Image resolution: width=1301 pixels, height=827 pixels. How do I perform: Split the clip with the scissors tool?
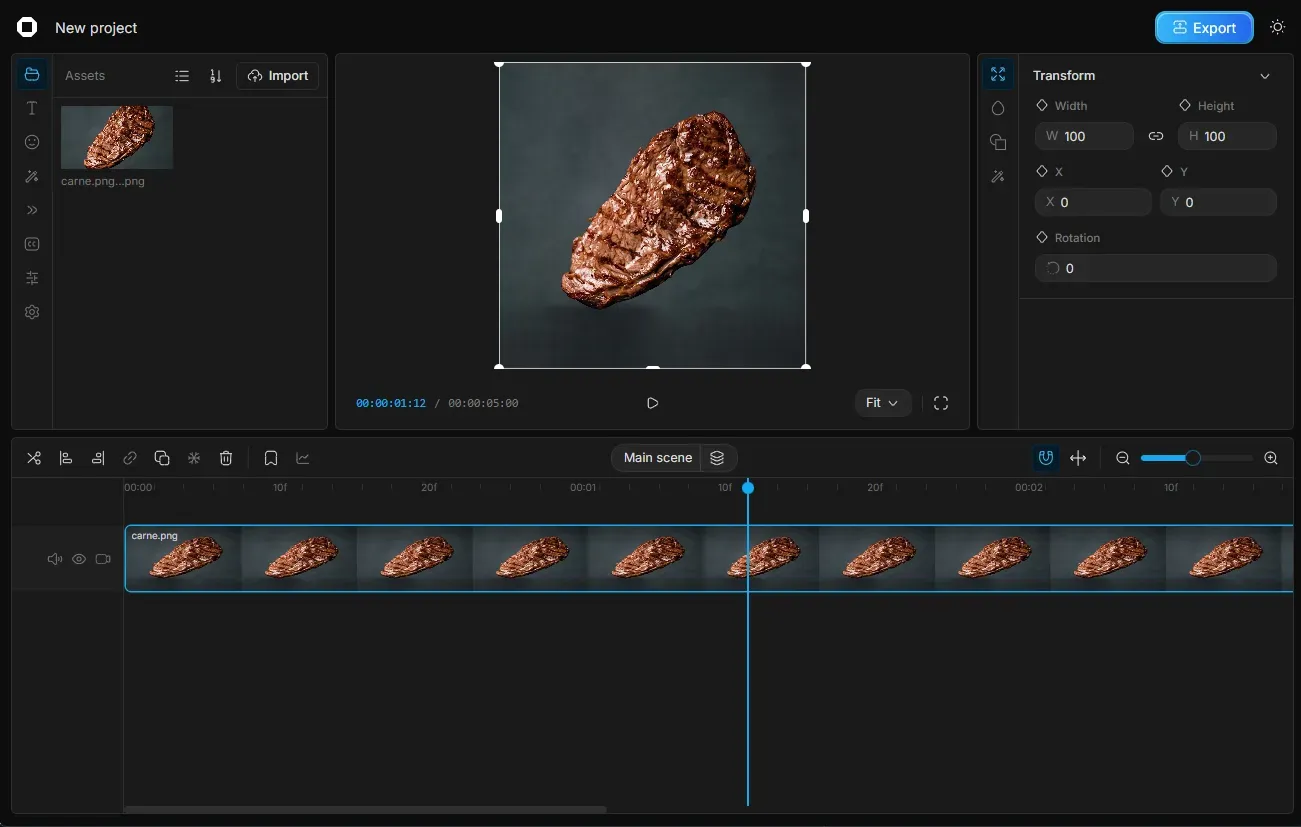(34, 458)
